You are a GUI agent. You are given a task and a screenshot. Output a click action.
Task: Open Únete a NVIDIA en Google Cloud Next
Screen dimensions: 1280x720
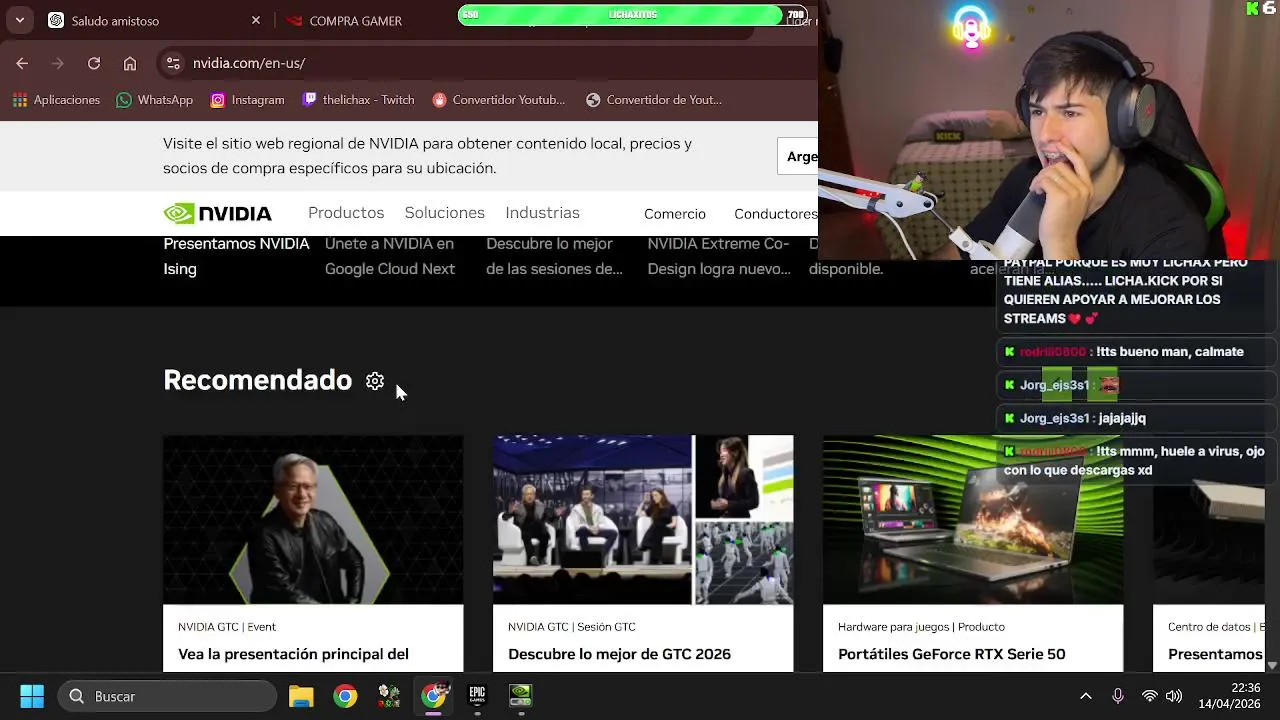point(390,256)
